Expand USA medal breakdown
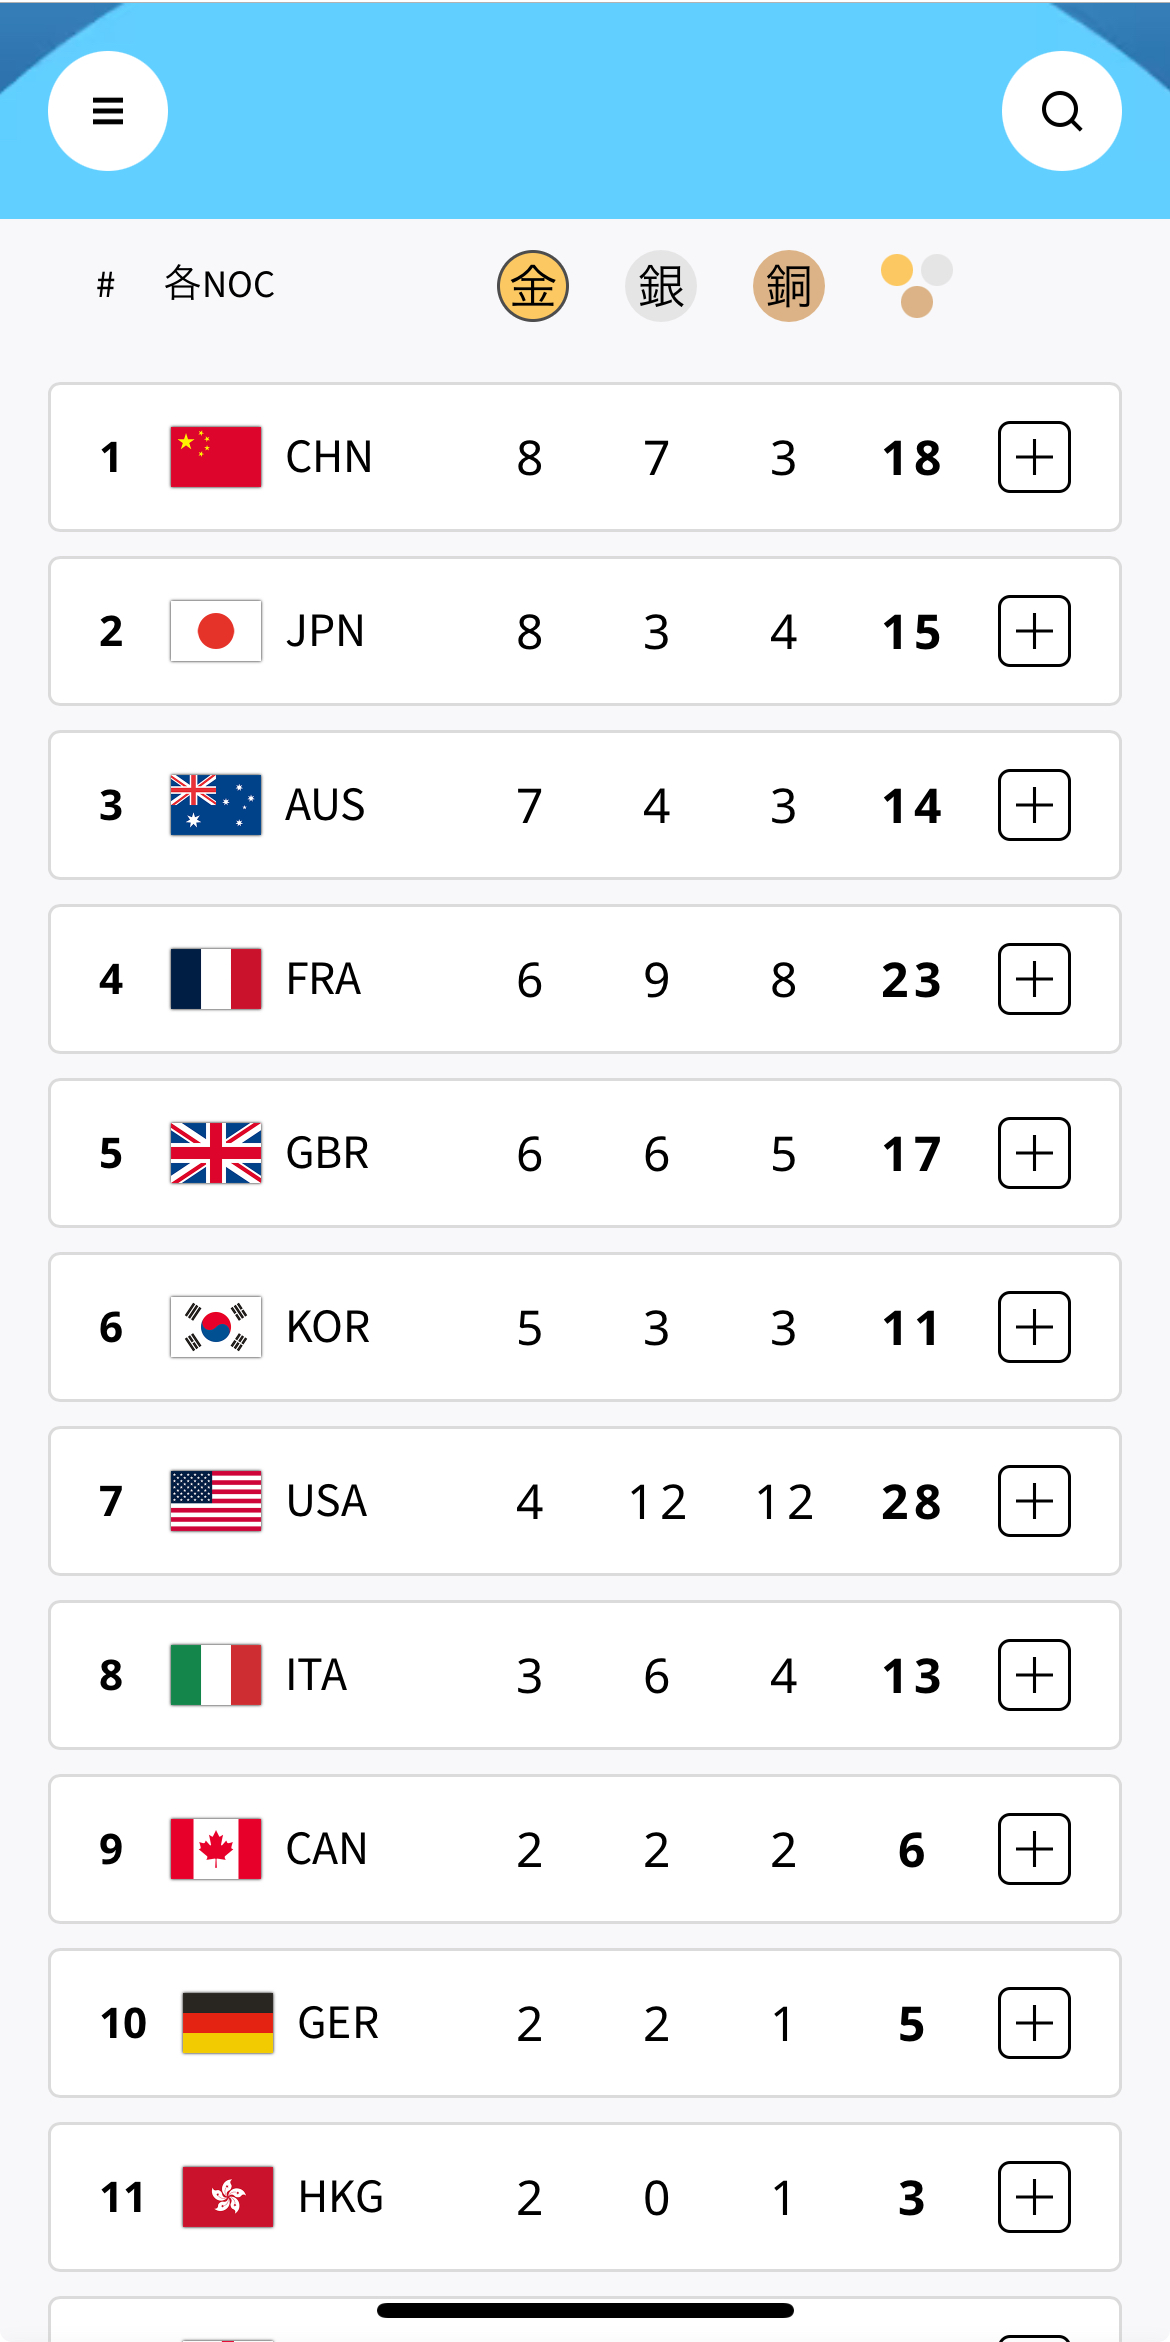 (1034, 1501)
